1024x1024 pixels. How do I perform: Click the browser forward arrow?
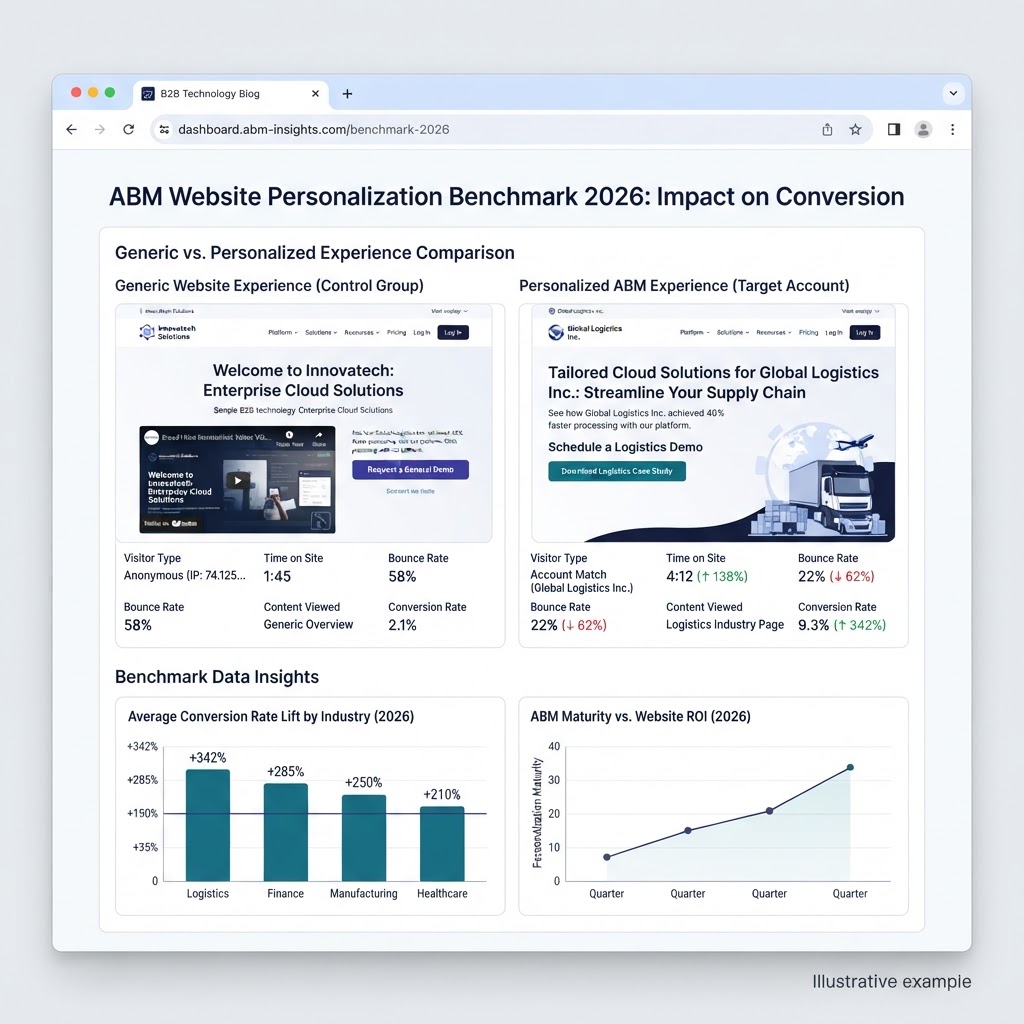100,129
